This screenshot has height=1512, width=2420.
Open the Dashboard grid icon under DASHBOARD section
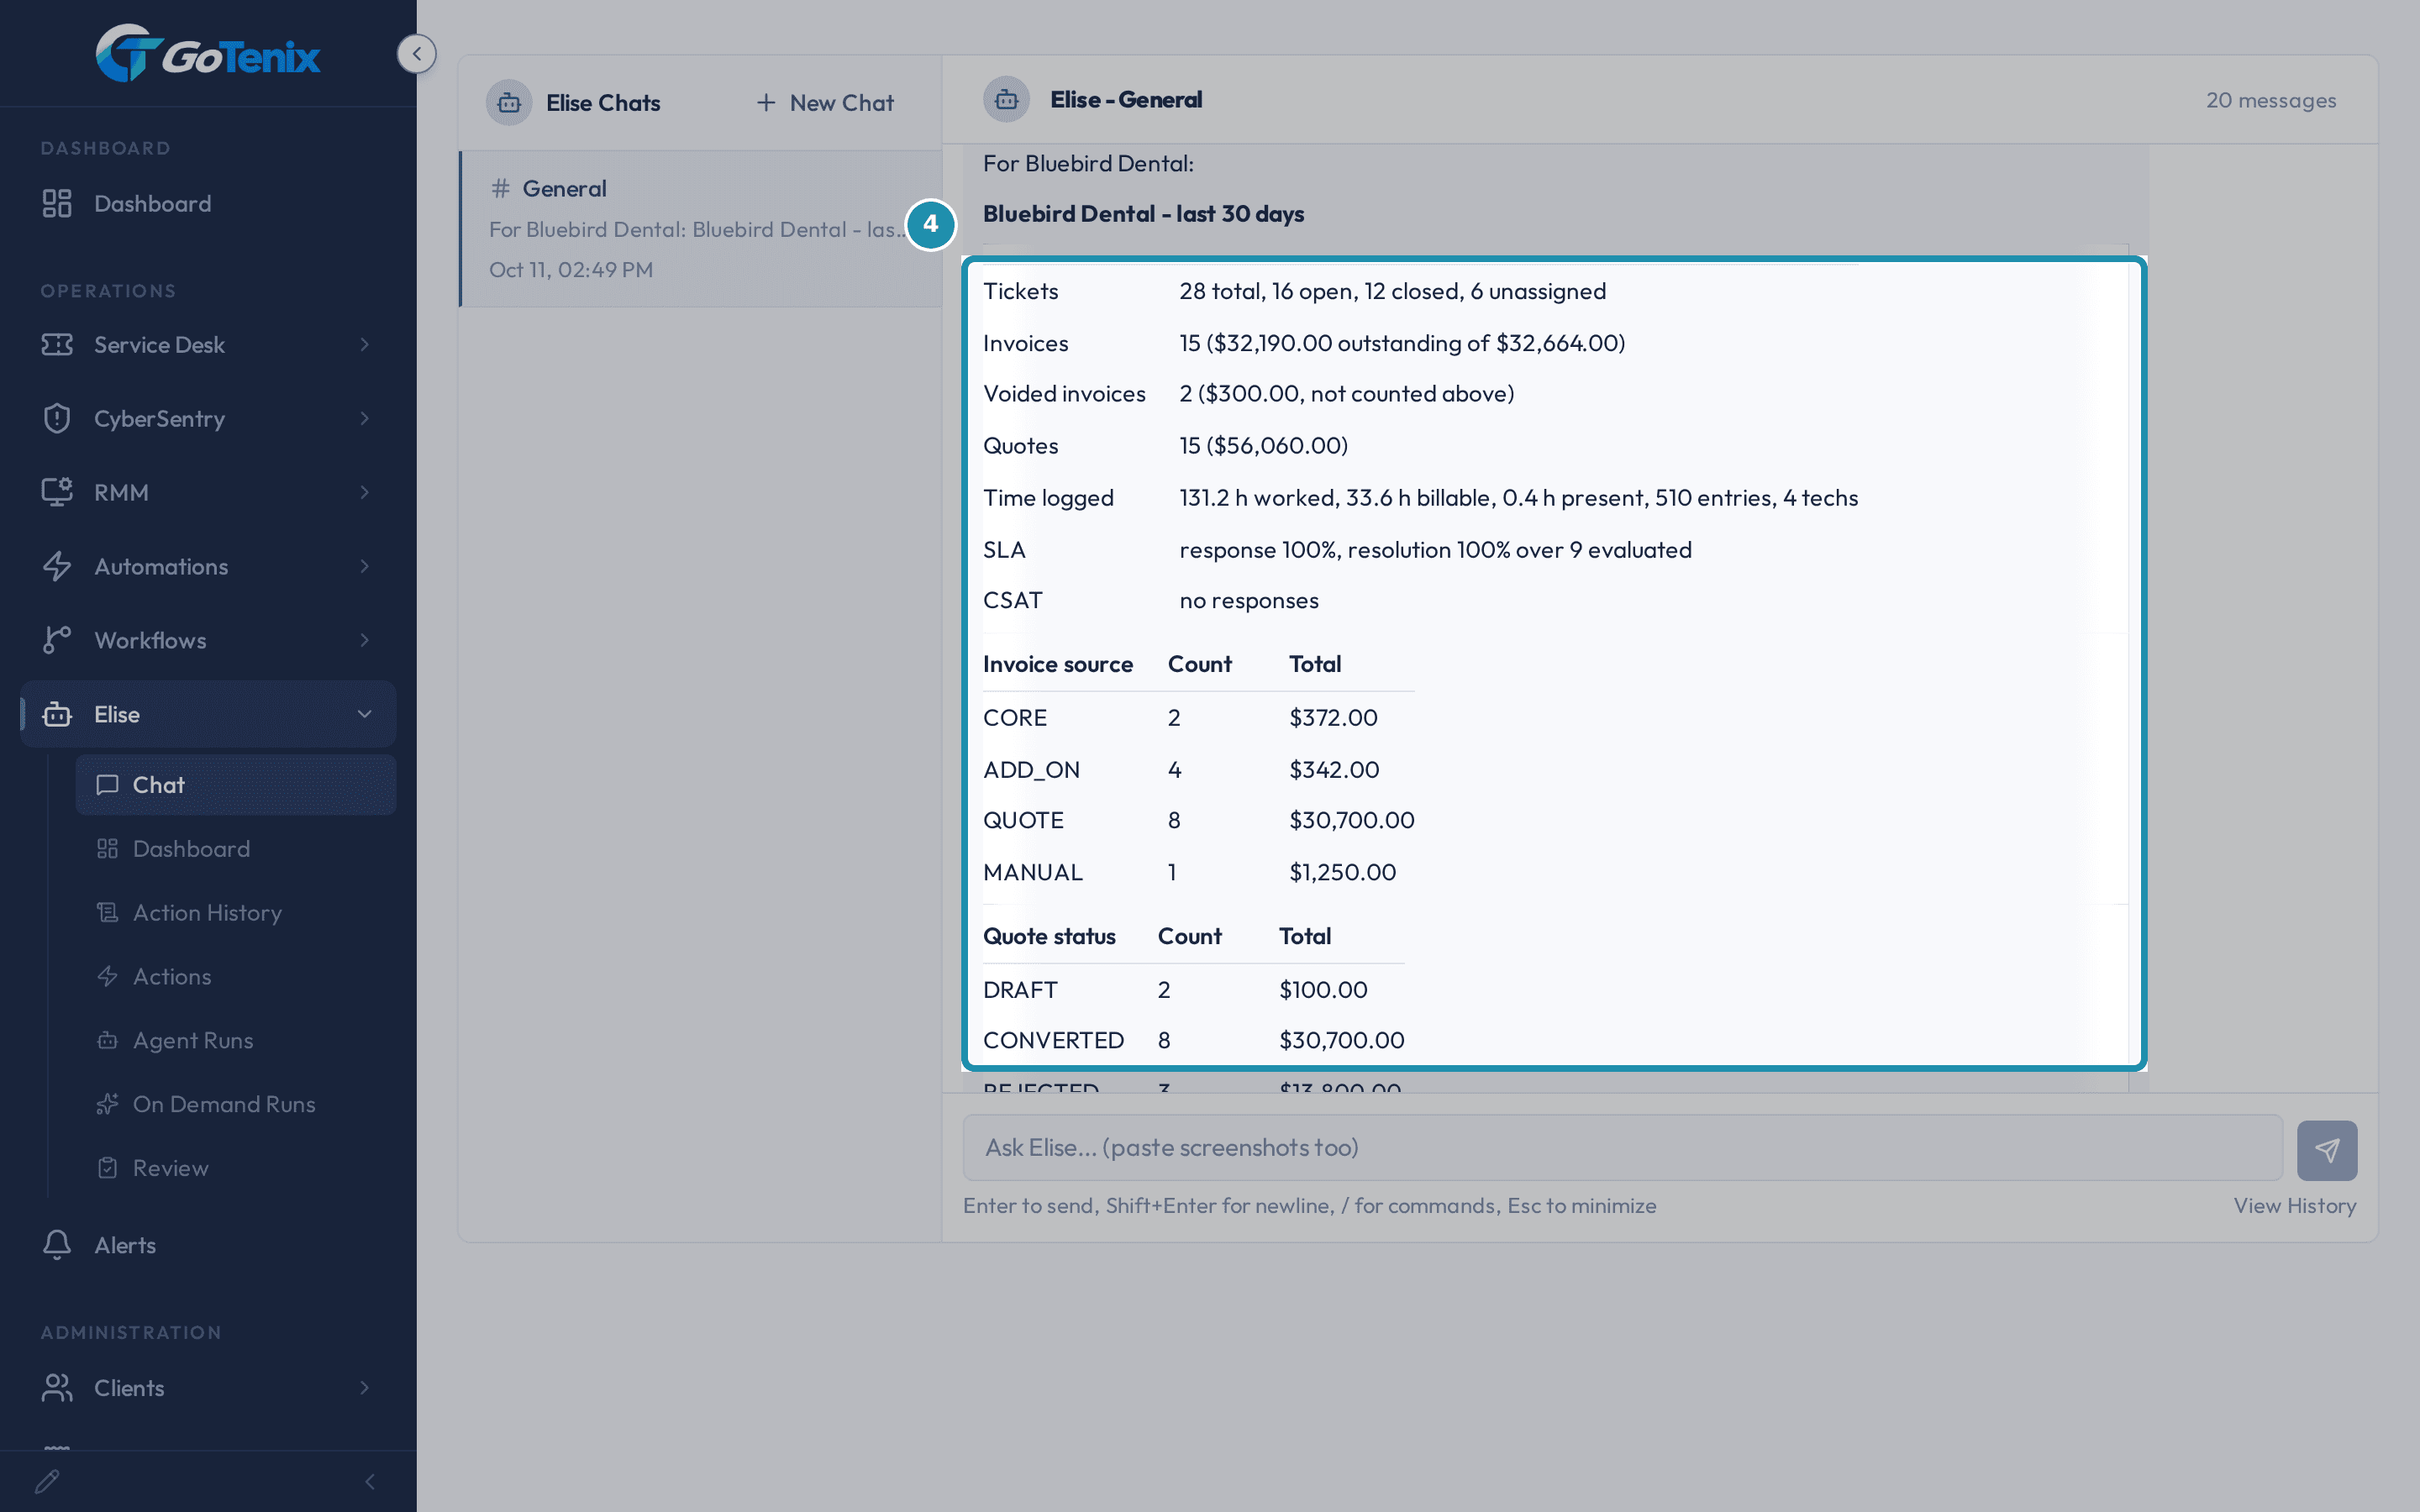57,204
